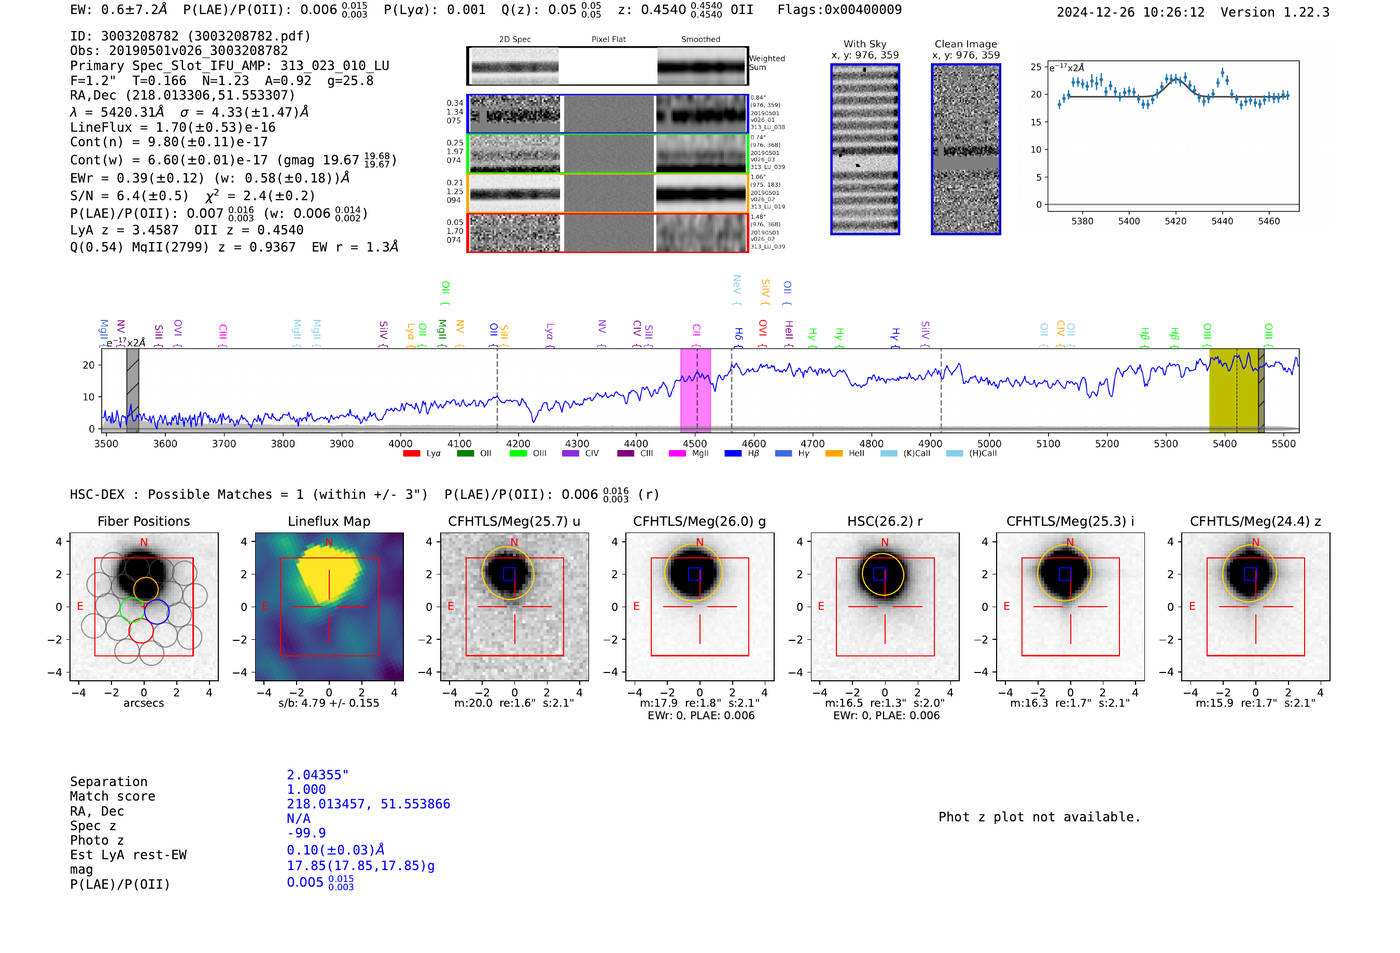Image resolution: width=1400 pixels, height=953 pixels.
Task: Open the CFHTLS/Meg(24.4) z cutout
Action: 1255,606
